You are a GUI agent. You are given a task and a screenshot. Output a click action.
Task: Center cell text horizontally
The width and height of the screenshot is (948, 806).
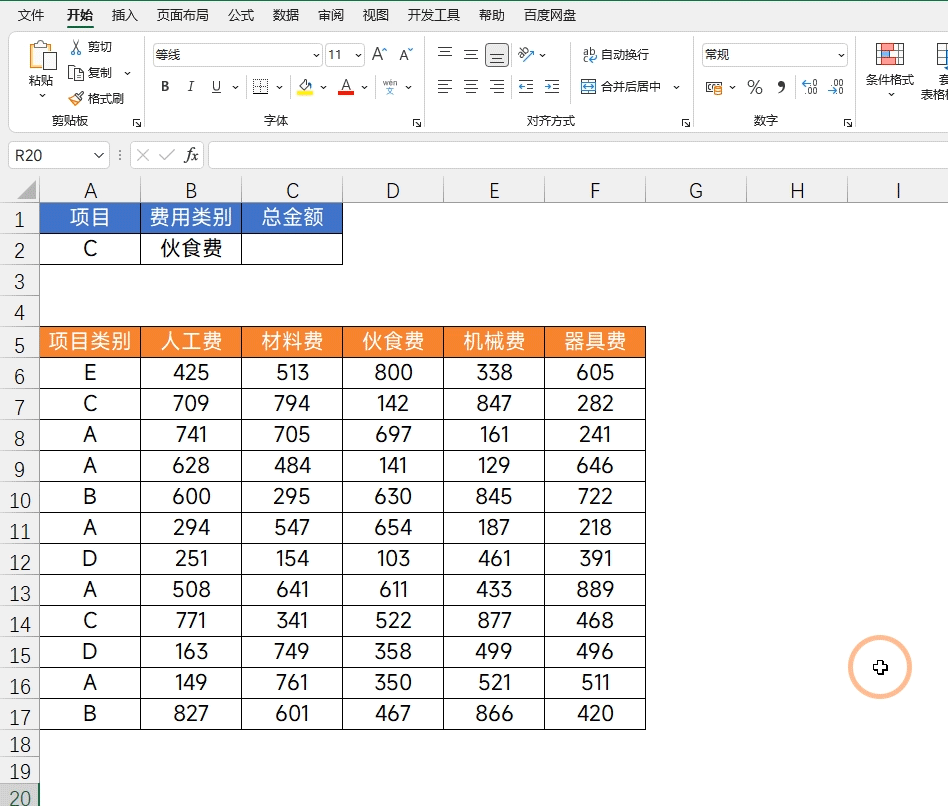point(471,86)
